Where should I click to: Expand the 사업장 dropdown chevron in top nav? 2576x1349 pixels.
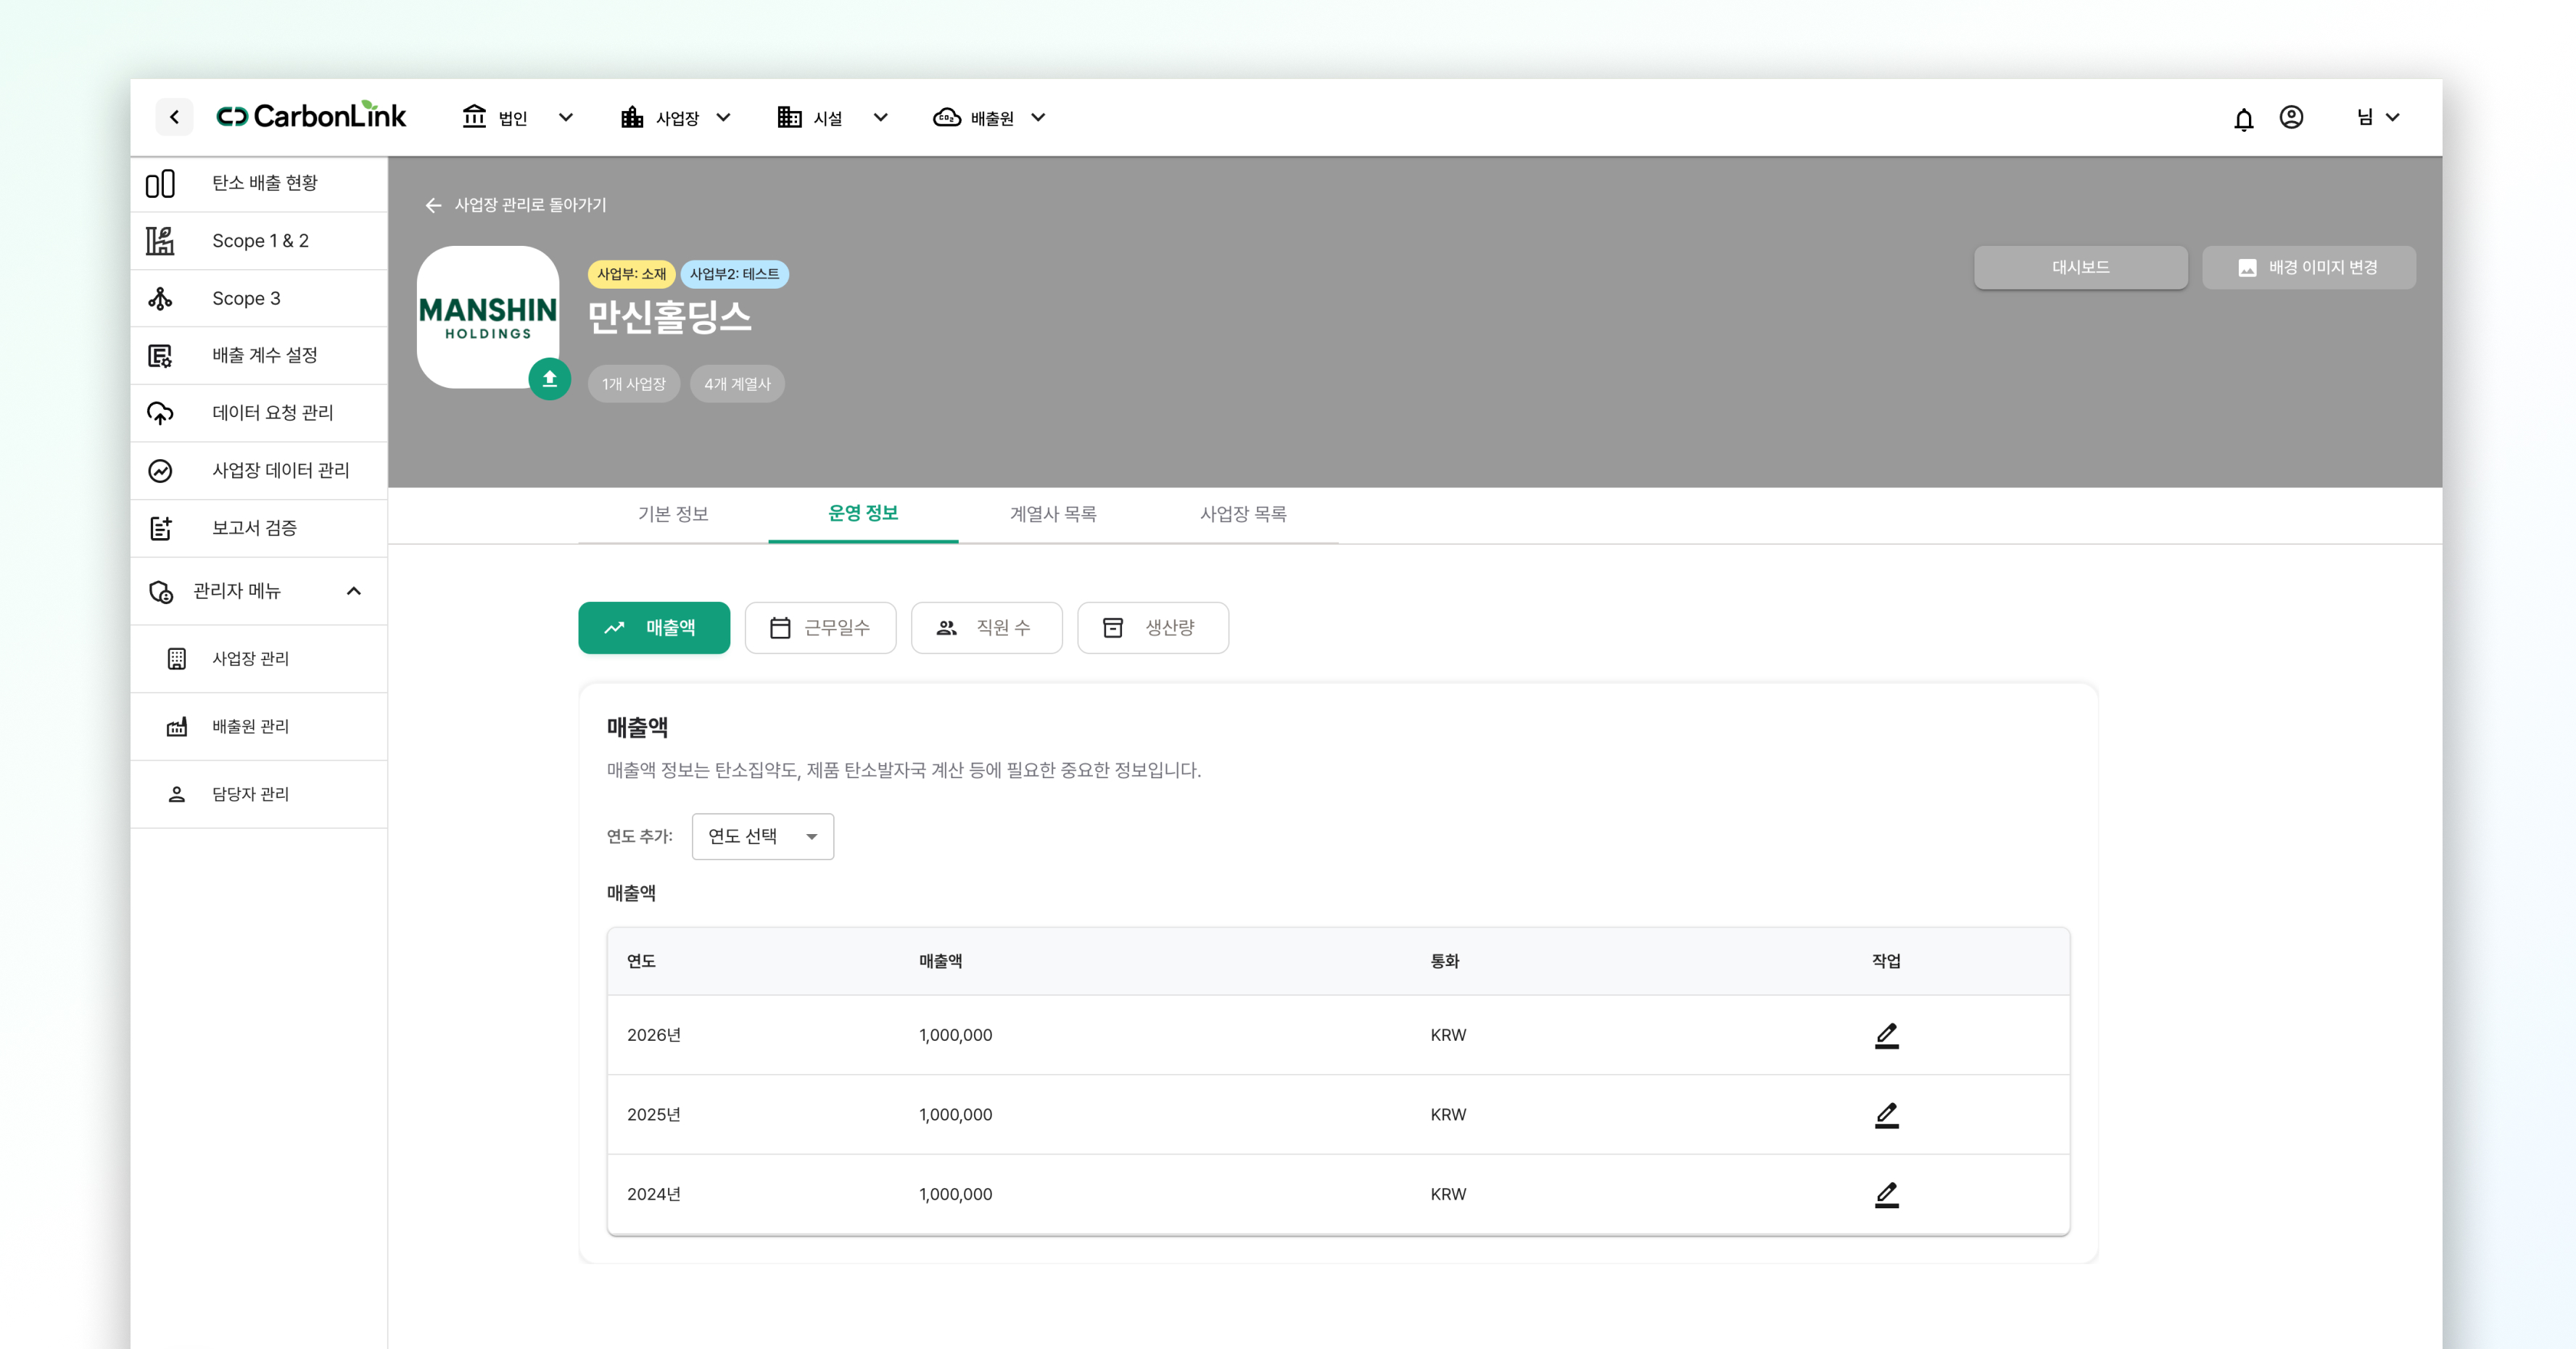[723, 117]
